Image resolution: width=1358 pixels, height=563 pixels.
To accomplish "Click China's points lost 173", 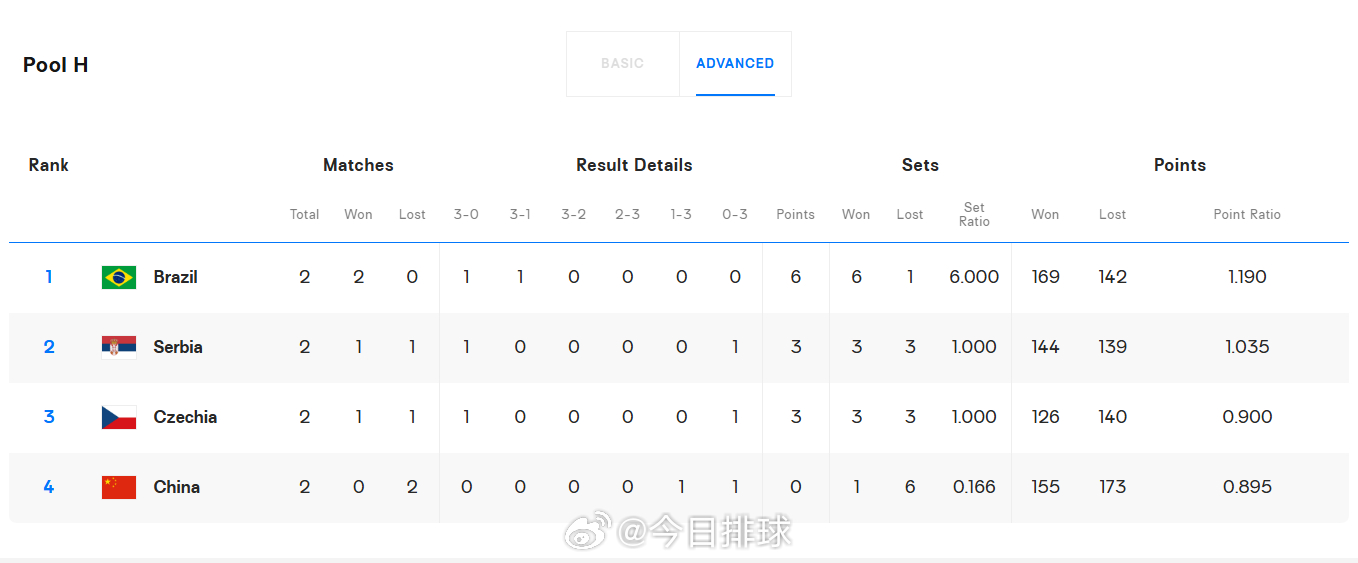I will coord(1112,487).
